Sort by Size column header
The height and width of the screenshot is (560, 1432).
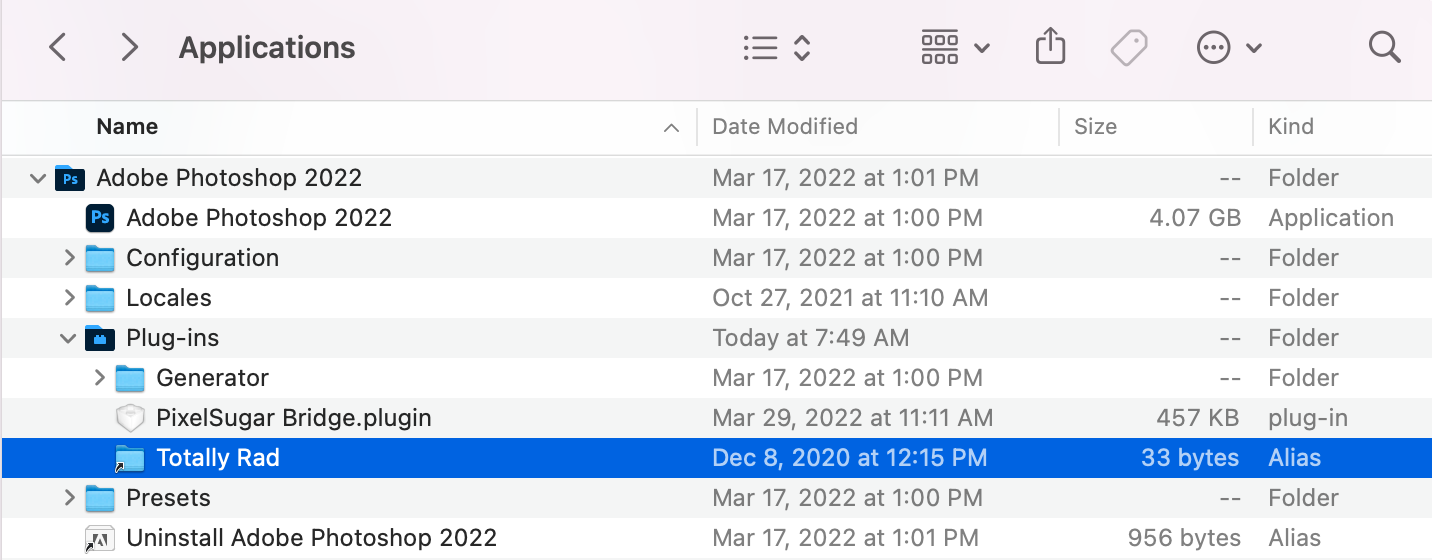coord(1095,127)
